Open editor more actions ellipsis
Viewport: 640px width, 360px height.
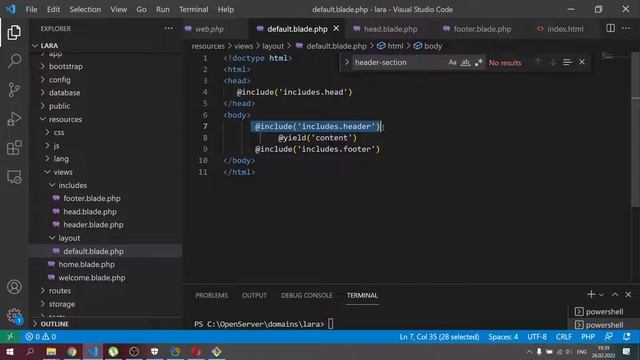626,28
